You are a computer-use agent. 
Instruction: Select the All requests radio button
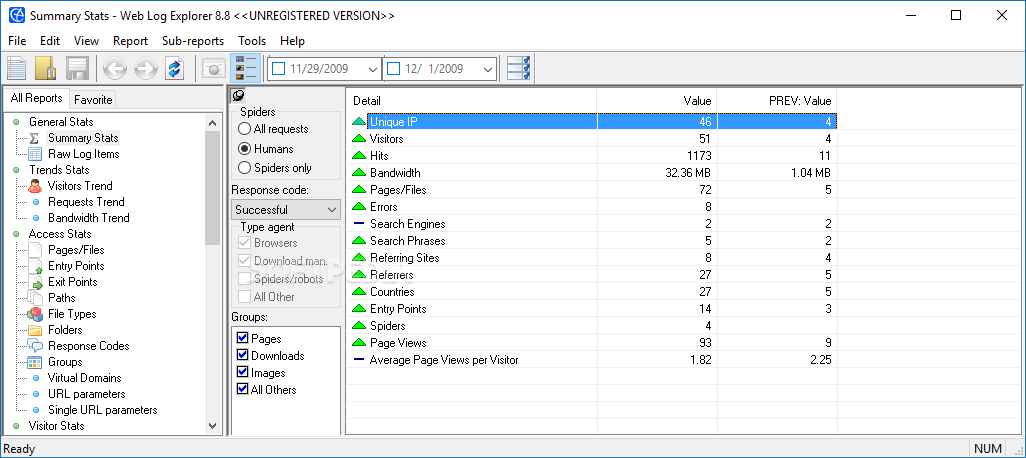[x=245, y=129]
